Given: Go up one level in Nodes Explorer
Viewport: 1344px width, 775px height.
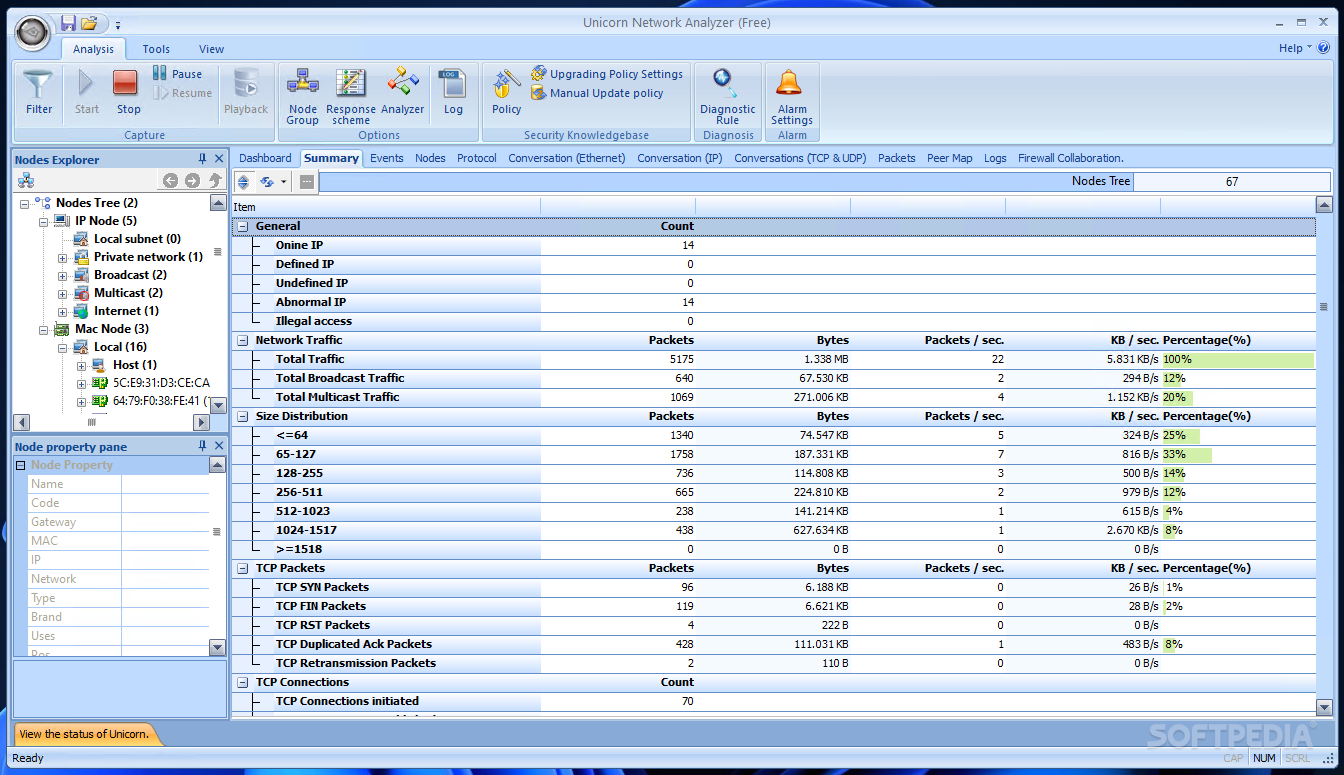Looking at the screenshot, I should click(214, 181).
